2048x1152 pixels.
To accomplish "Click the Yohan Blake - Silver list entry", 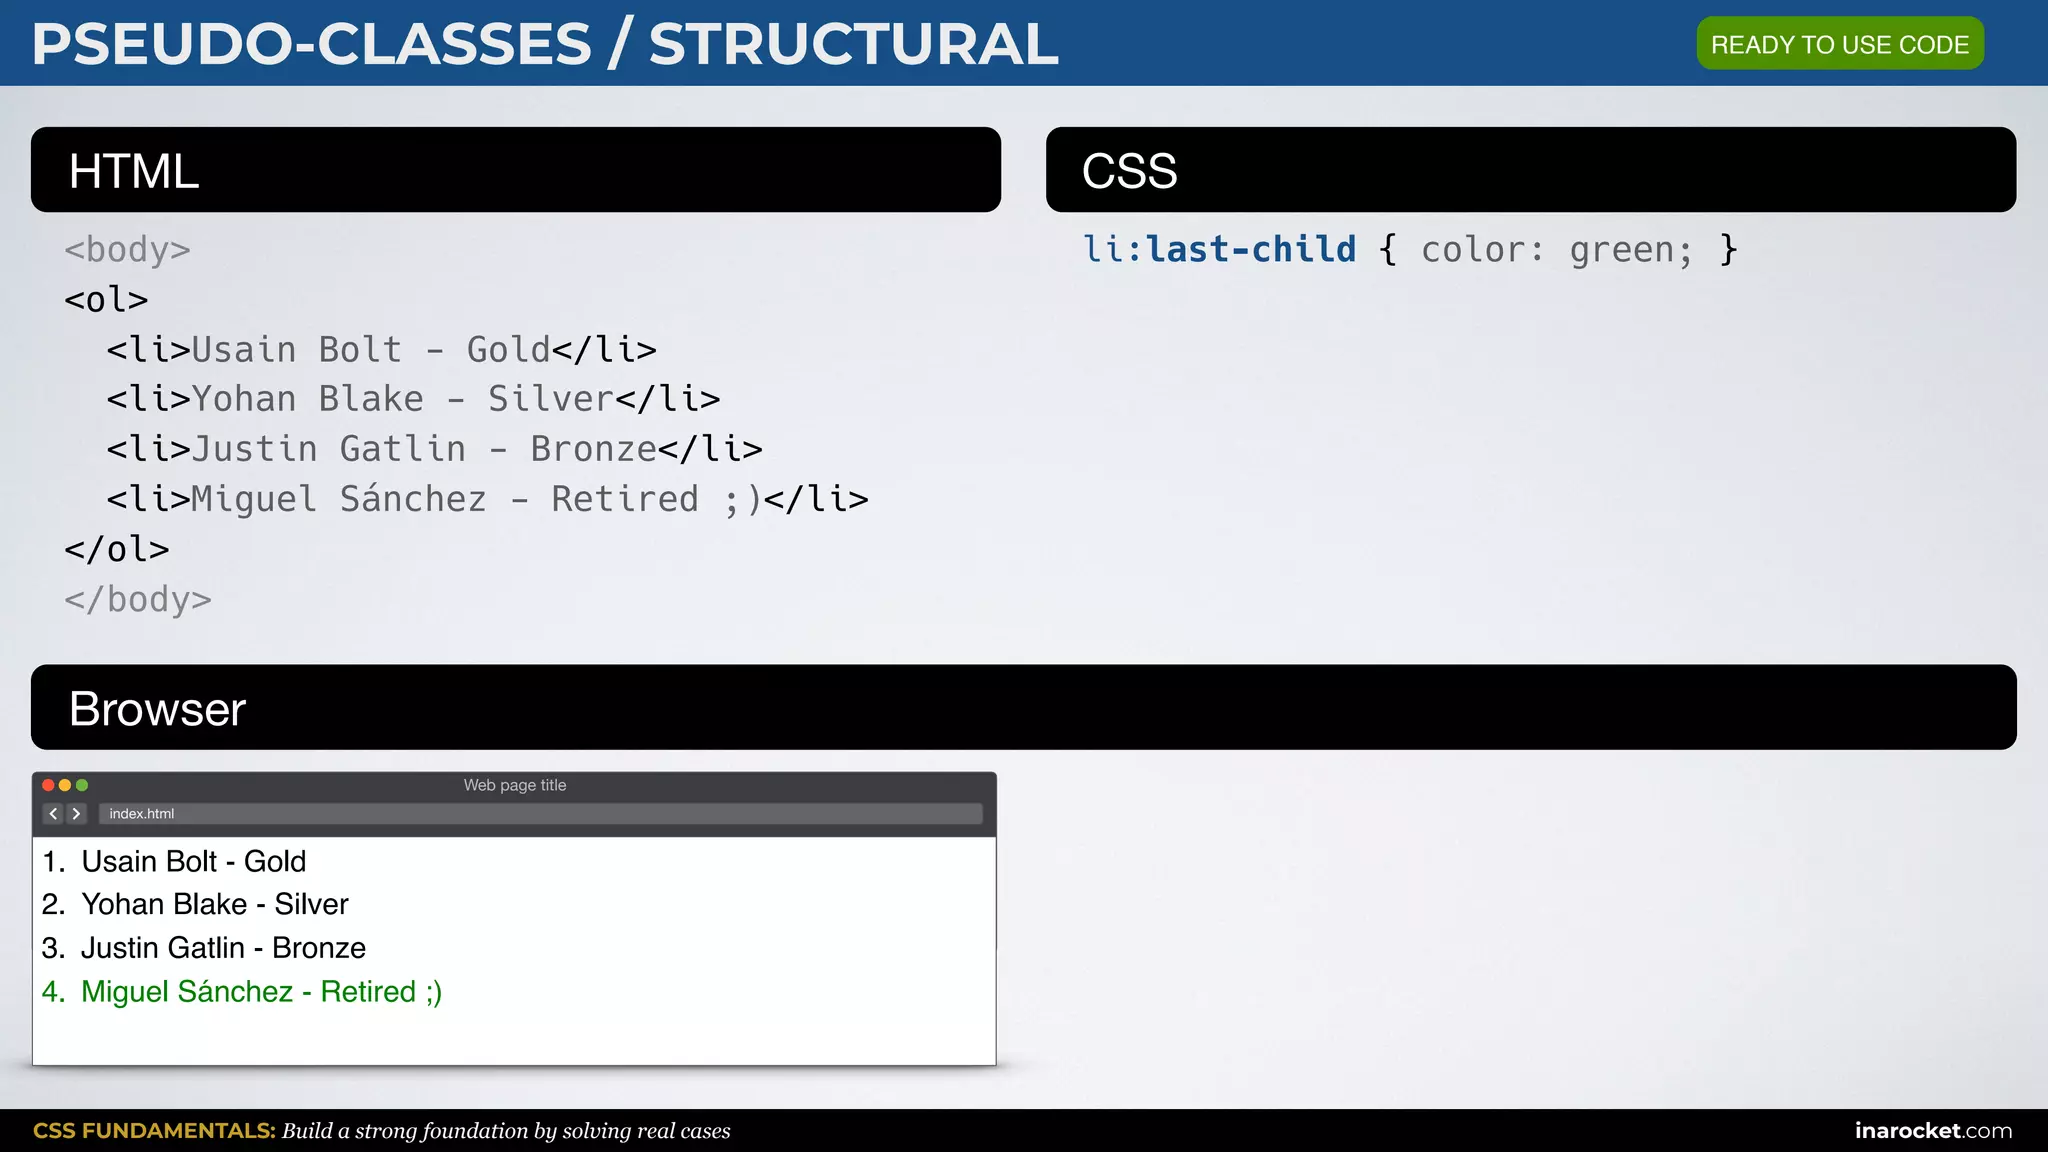I will [215, 904].
